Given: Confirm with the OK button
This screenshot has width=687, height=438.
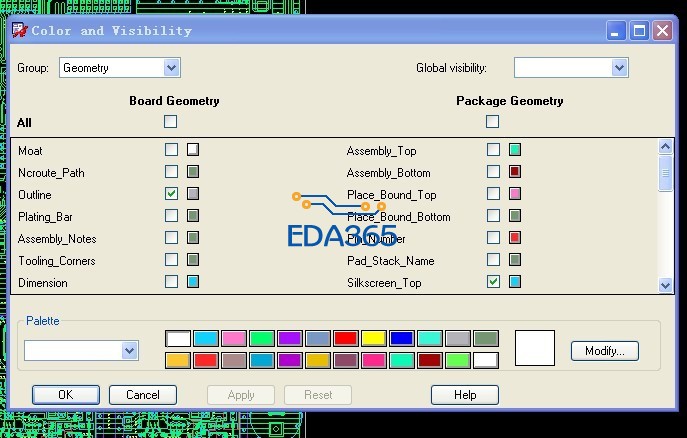Looking at the screenshot, I should (x=66, y=395).
